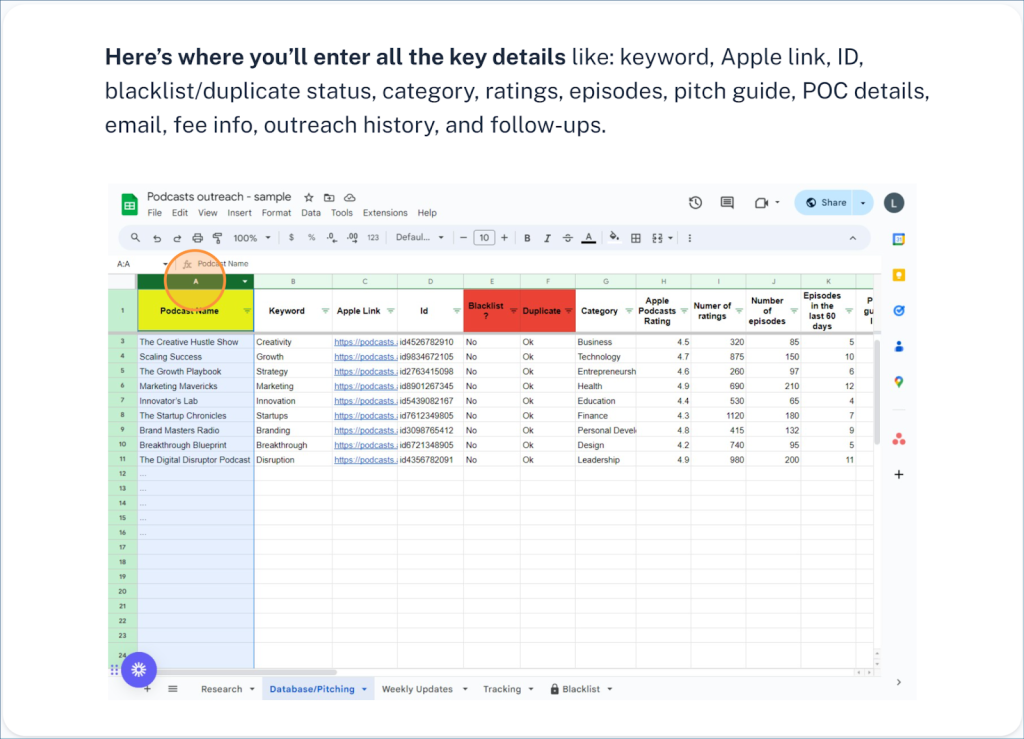
Task: Click the borders icon
Action: click(635, 238)
